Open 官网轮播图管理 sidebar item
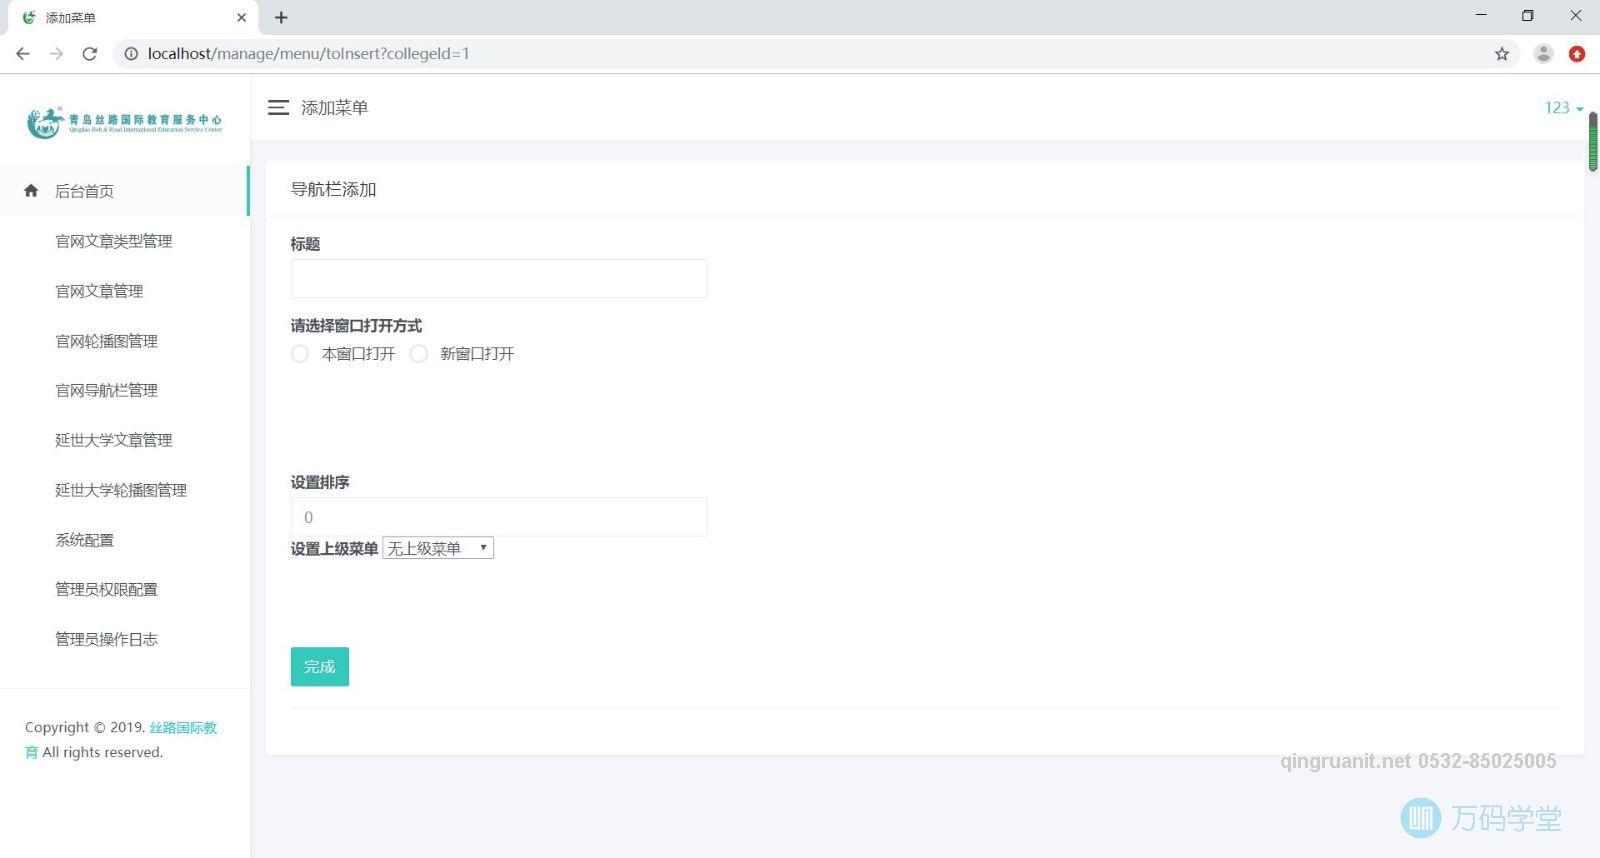 (107, 341)
